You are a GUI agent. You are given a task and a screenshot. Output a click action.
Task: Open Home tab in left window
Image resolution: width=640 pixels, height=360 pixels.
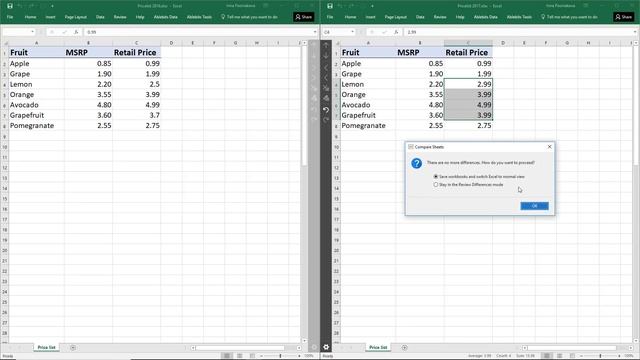coord(30,17)
